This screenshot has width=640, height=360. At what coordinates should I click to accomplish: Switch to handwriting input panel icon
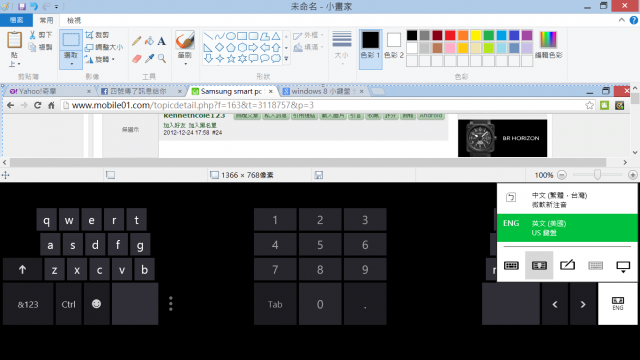tap(567, 265)
